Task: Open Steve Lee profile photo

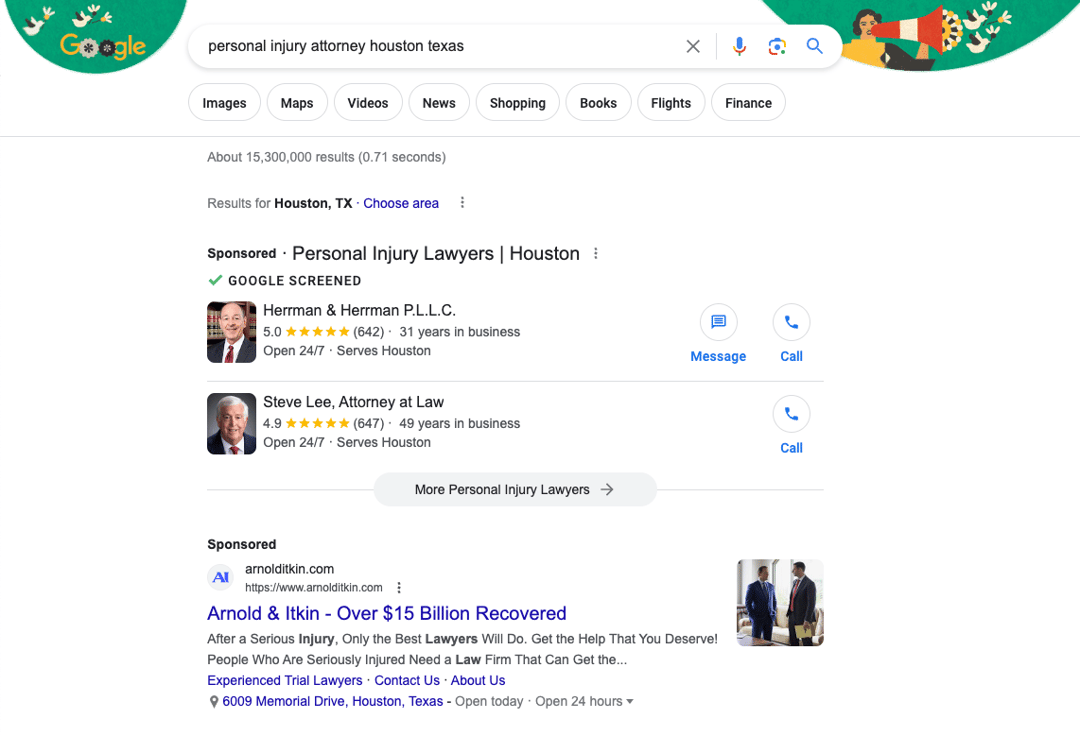Action: [231, 423]
